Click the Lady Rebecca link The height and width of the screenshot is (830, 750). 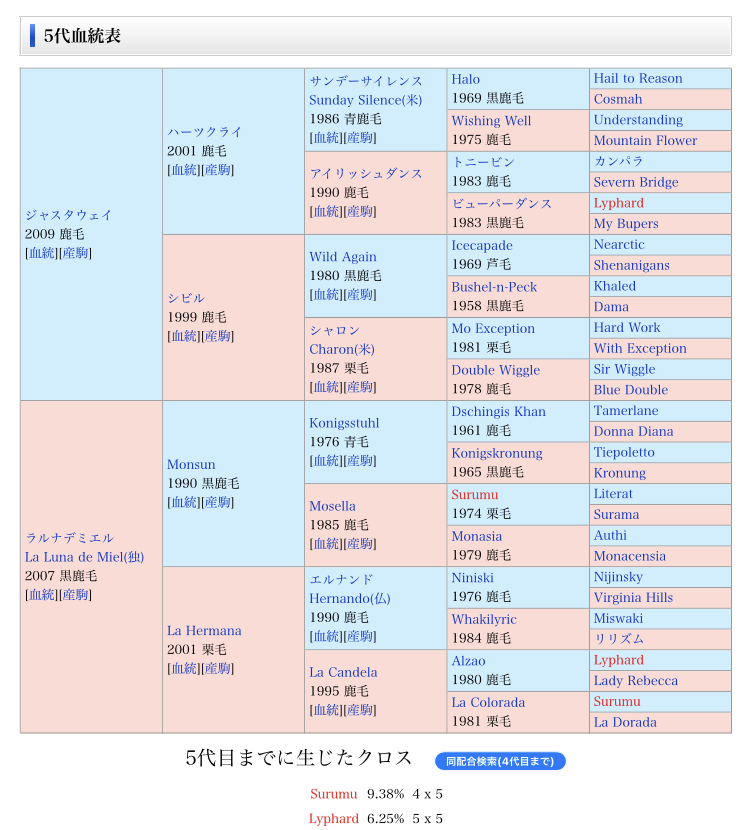[635, 681]
